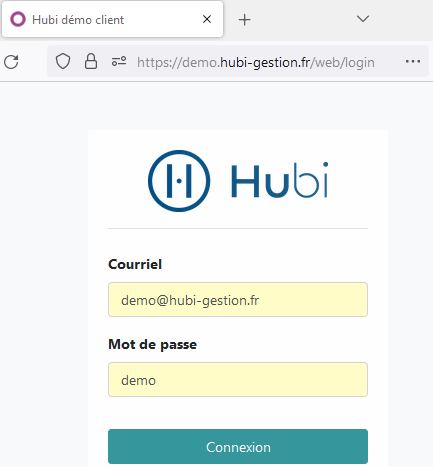This screenshot has width=433, height=467.
Task: Close the Hubi démo client tab
Action: [207, 19]
